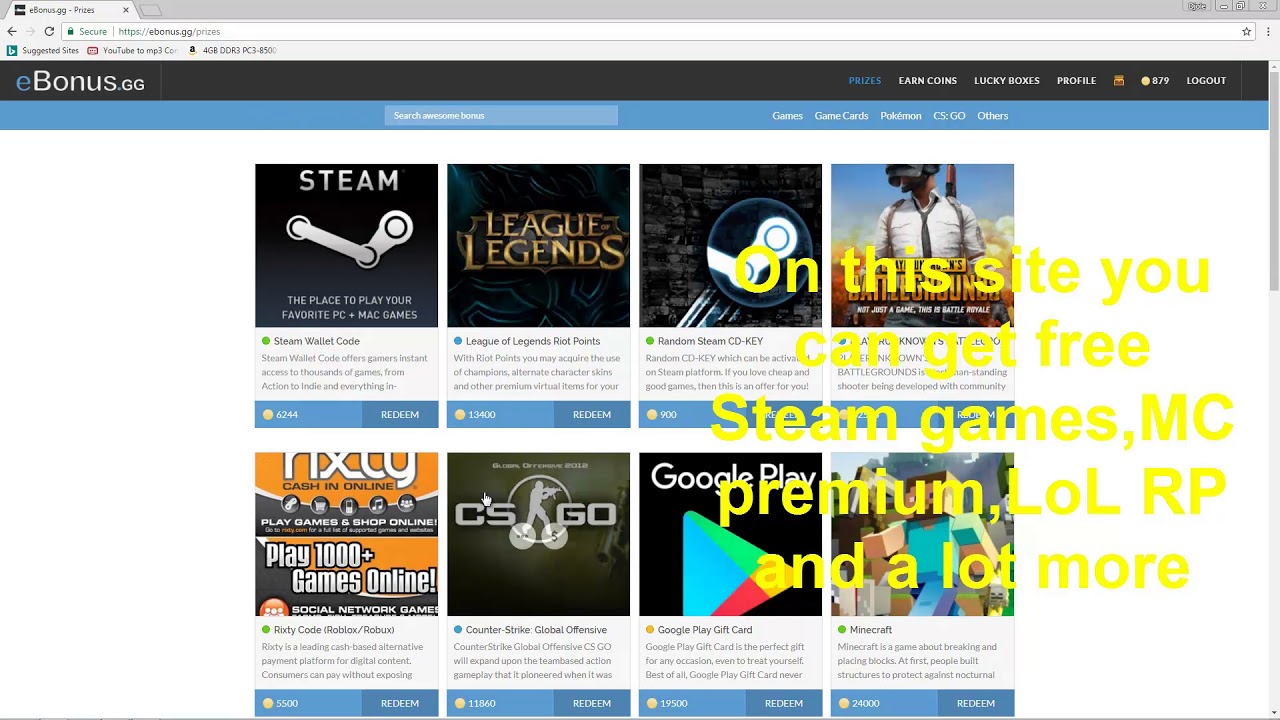The height and width of the screenshot is (720, 1280).
Task: Click the browser forward arrow
Action: click(x=30, y=31)
